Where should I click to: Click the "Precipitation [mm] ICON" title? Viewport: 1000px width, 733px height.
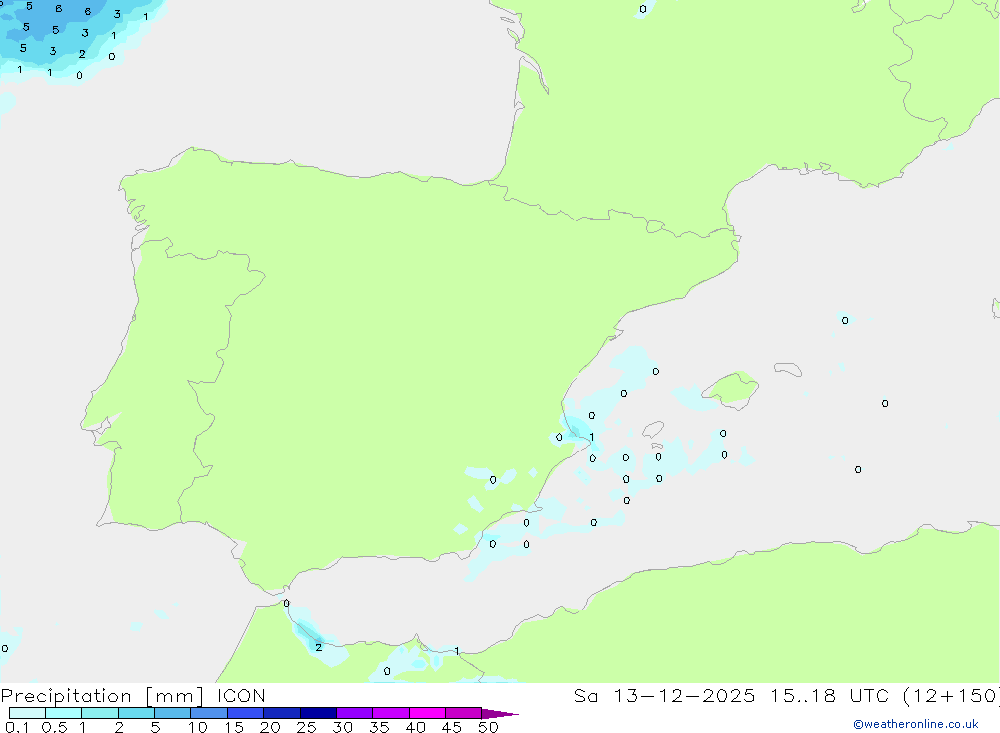pyautogui.click(x=133, y=696)
